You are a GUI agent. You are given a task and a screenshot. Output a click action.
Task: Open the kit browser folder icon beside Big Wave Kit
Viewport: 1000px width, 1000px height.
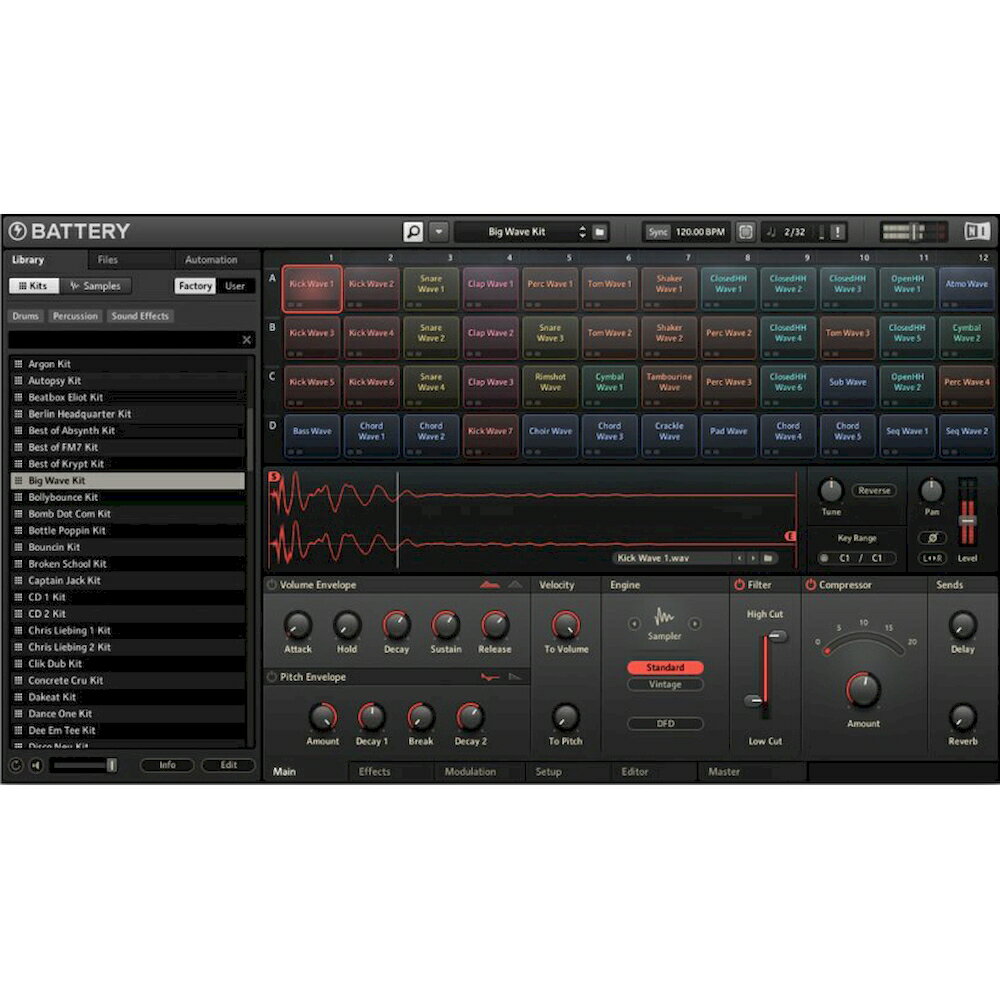coord(598,232)
